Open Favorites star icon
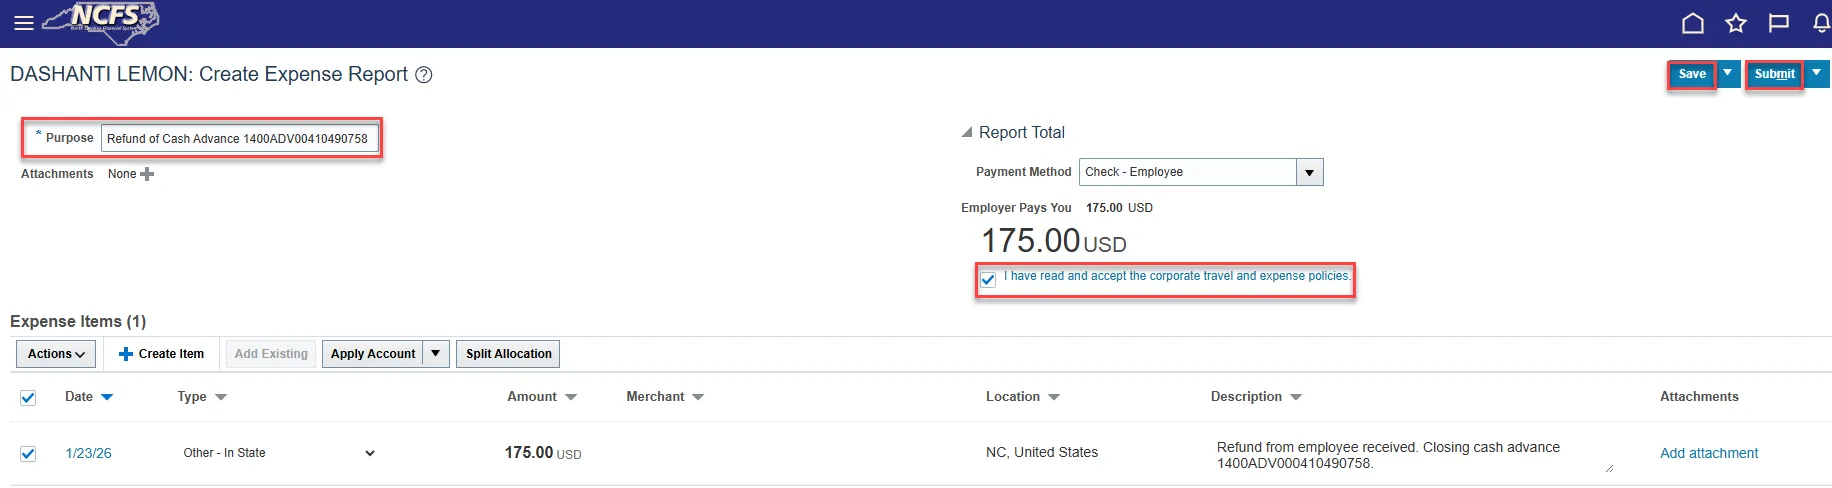The width and height of the screenshot is (1832, 488). pos(1735,23)
